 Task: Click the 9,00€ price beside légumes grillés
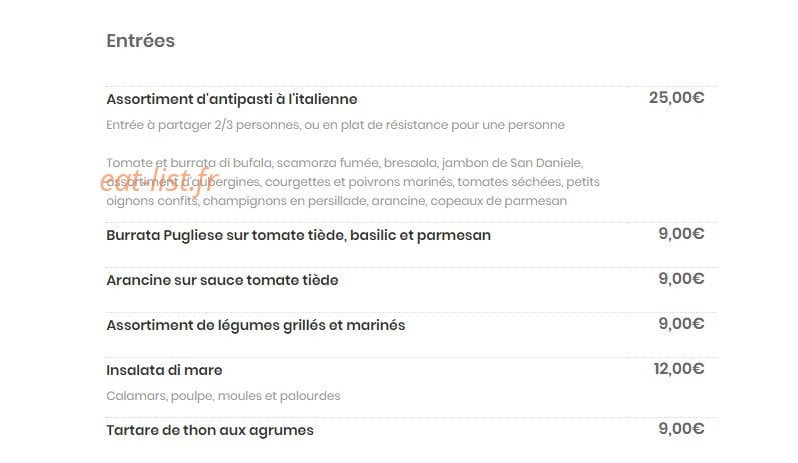point(681,324)
